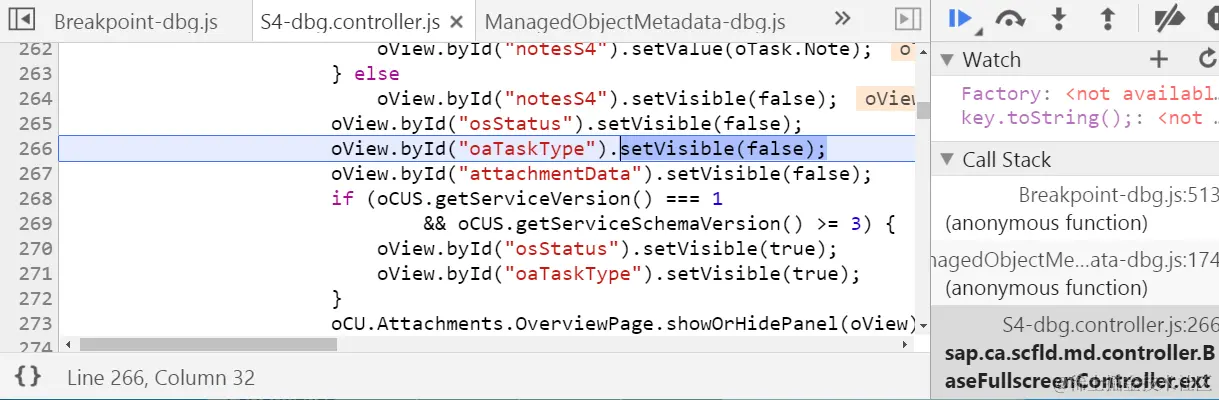Refresh the watch expressions
The height and width of the screenshot is (400, 1219).
(x=1207, y=59)
